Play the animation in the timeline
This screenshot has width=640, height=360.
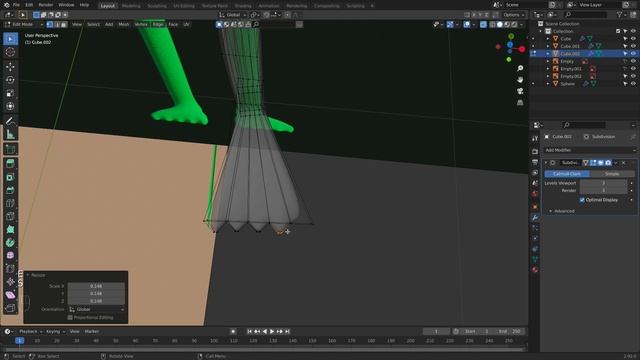point(272,331)
